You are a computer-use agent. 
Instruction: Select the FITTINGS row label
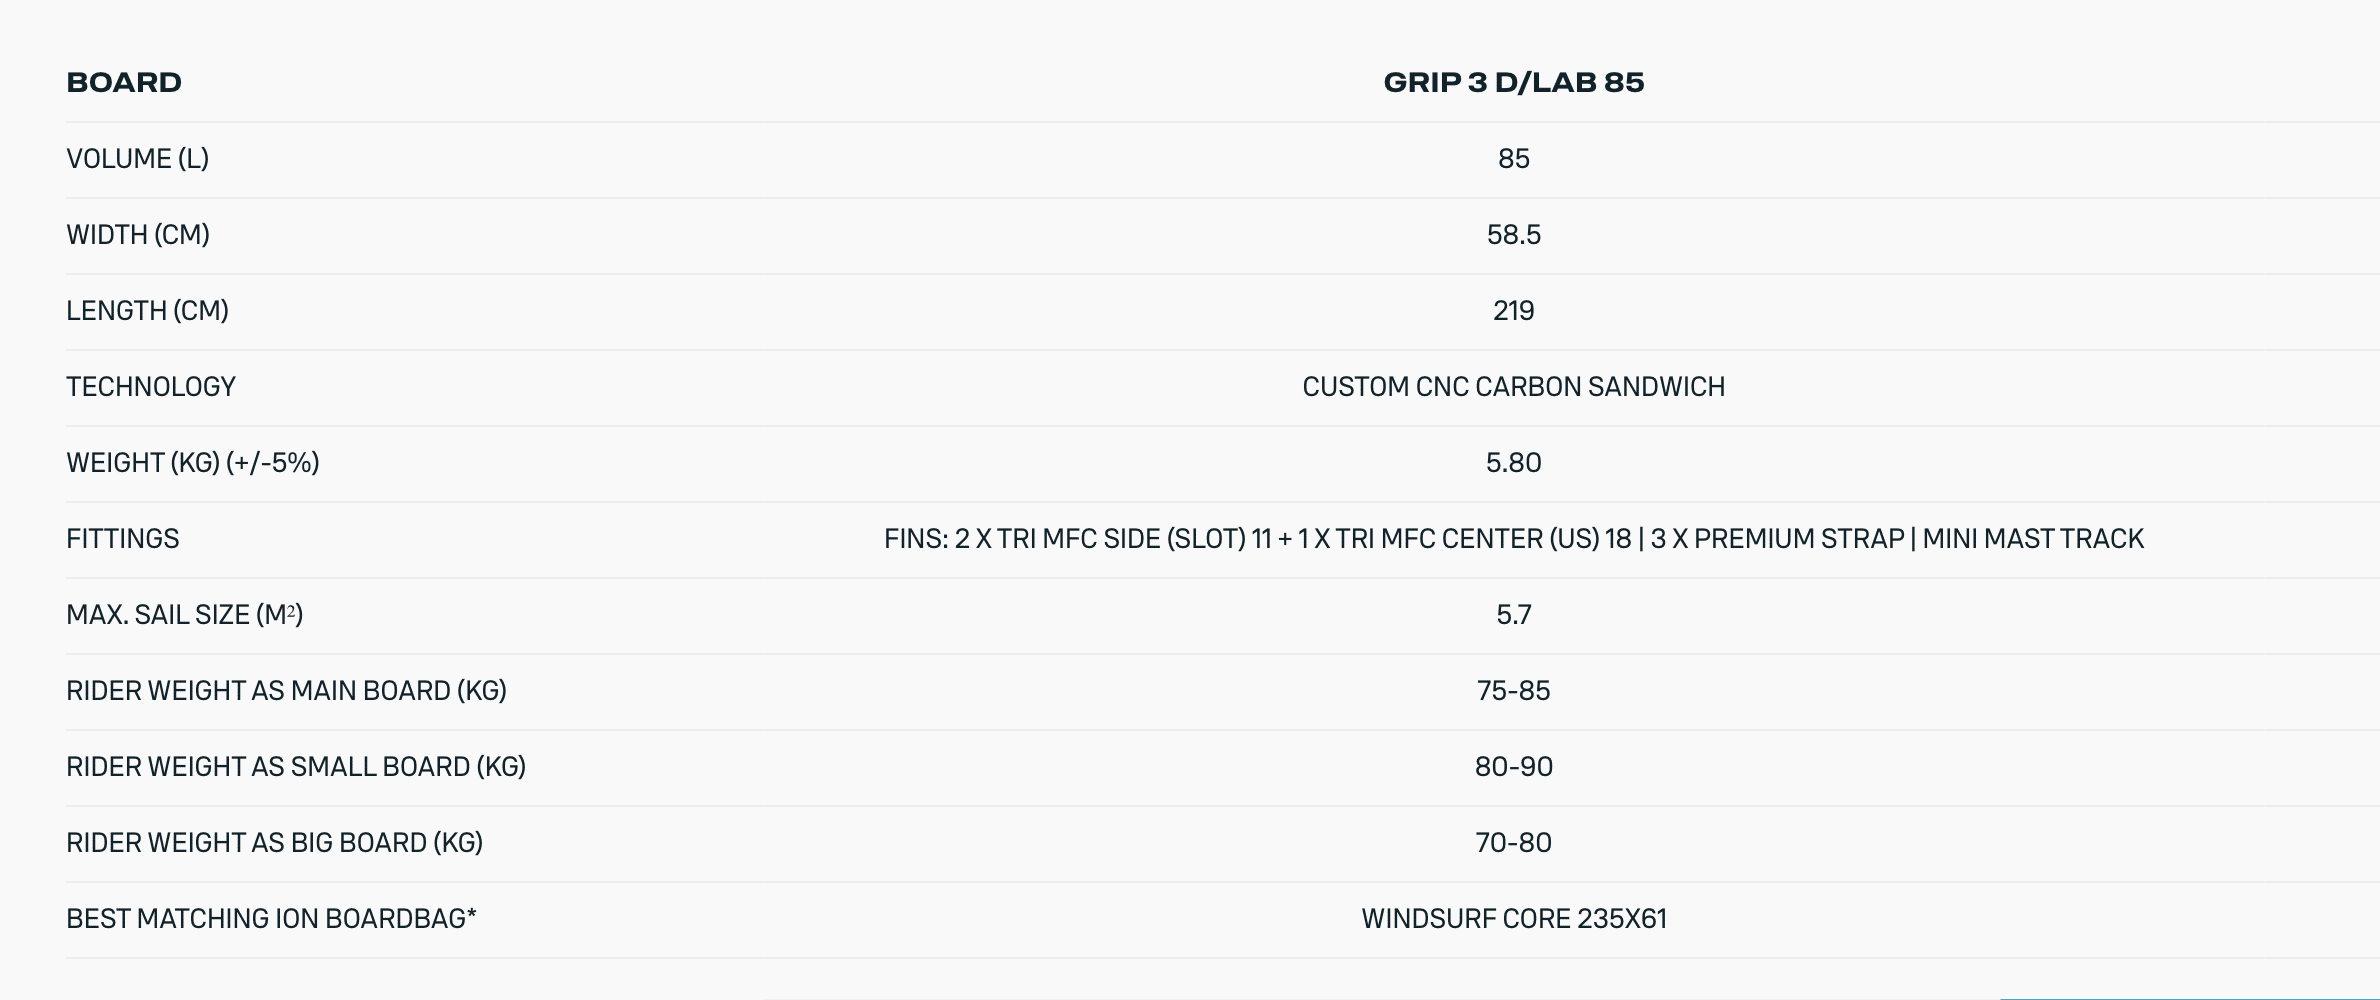coord(123,539)
